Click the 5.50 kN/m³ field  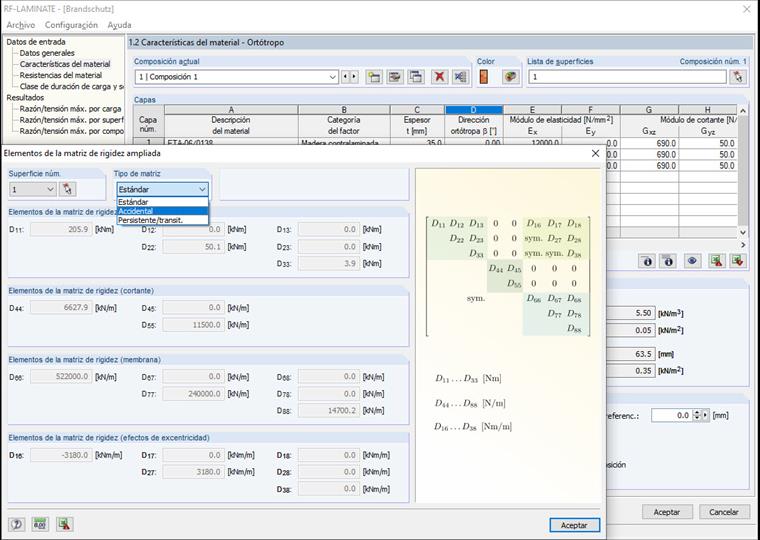coord(630,313)
